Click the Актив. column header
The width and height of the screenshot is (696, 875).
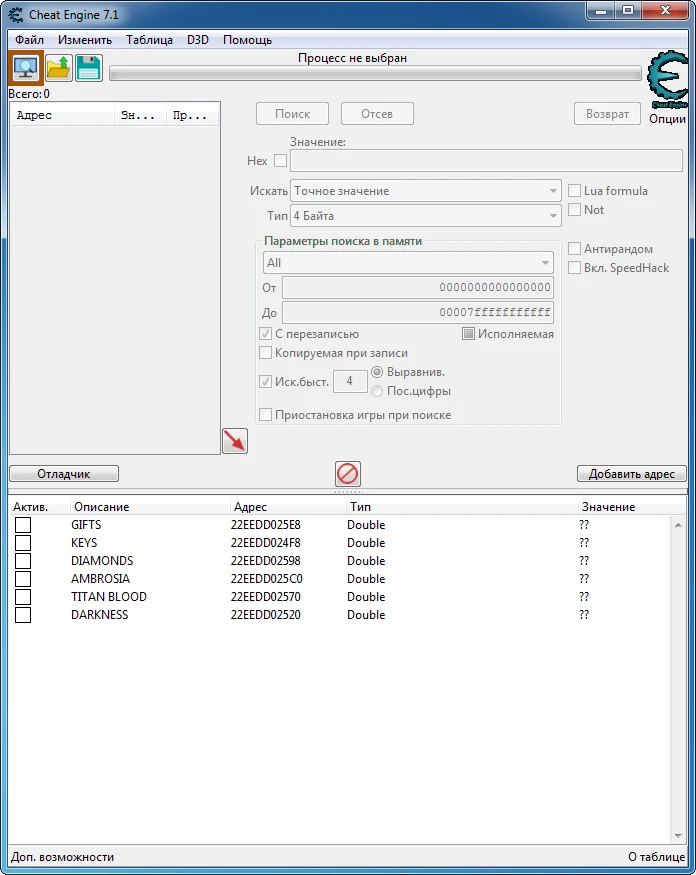[40, 507]
